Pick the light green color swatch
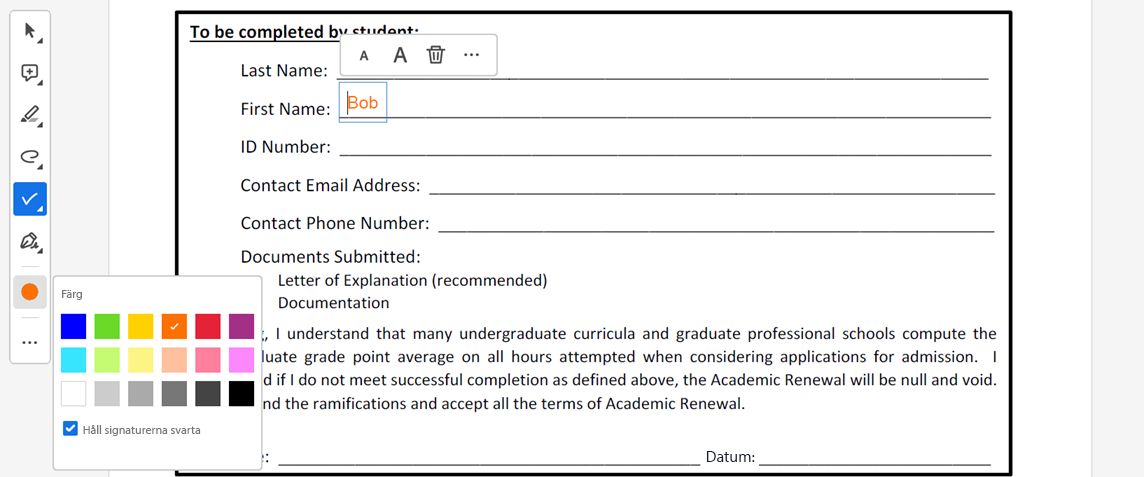The width and height of the screenshot is (1144, 477). (107, 360)
